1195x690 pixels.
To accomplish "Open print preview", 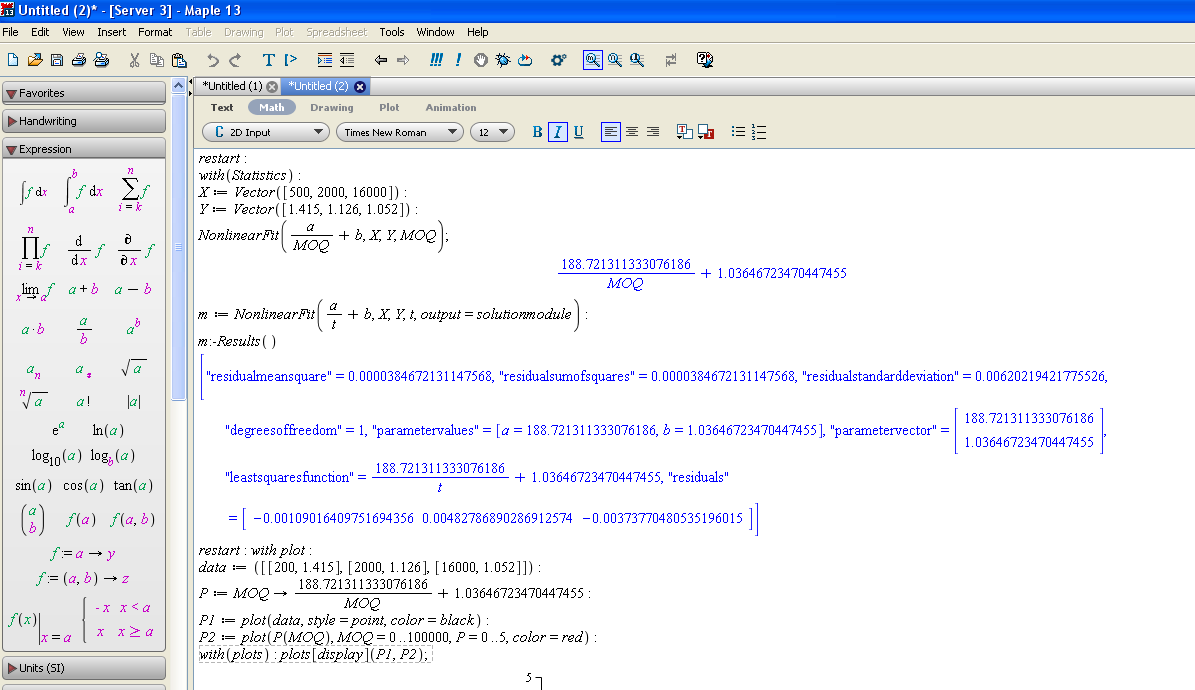I will (x=101, y=60).
